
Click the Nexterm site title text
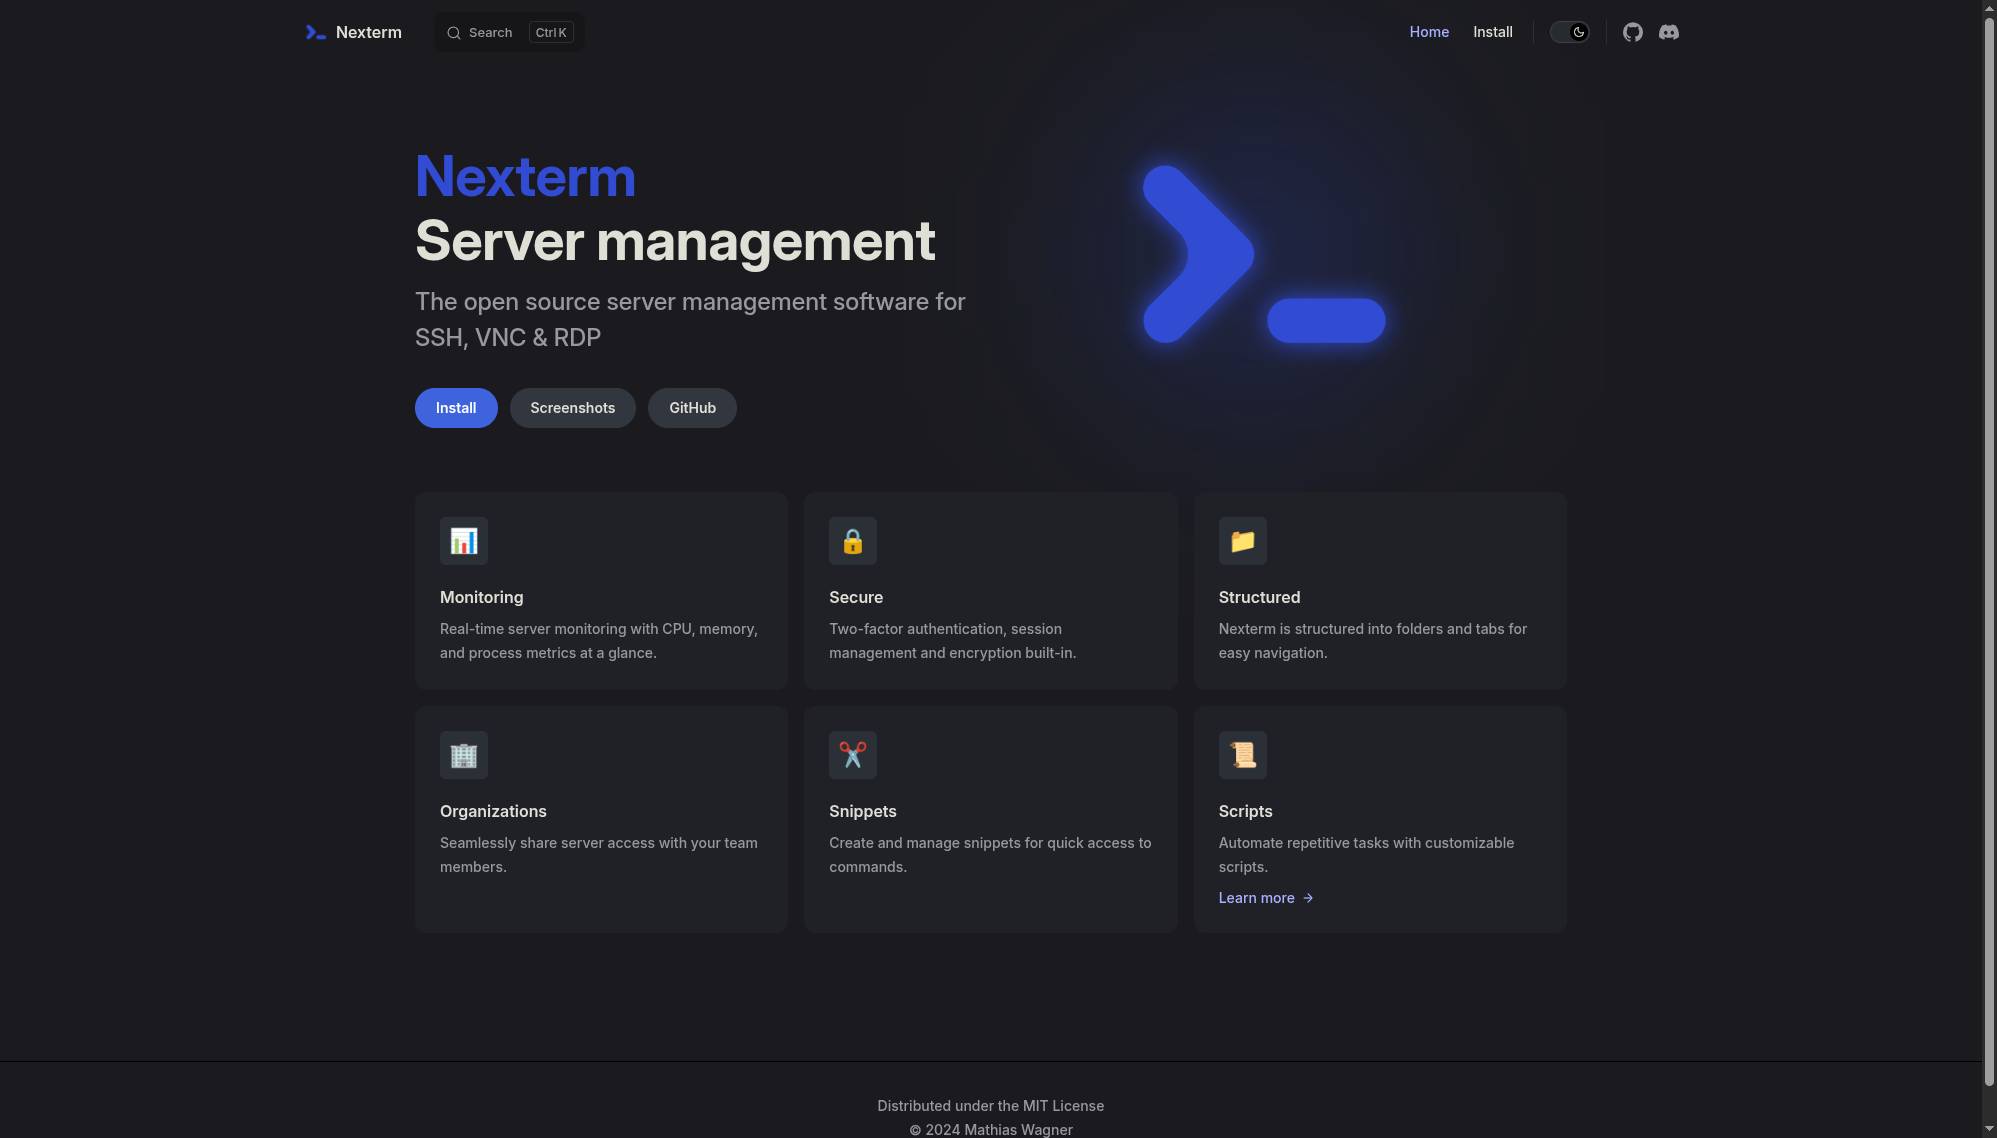tap(368, 32)
